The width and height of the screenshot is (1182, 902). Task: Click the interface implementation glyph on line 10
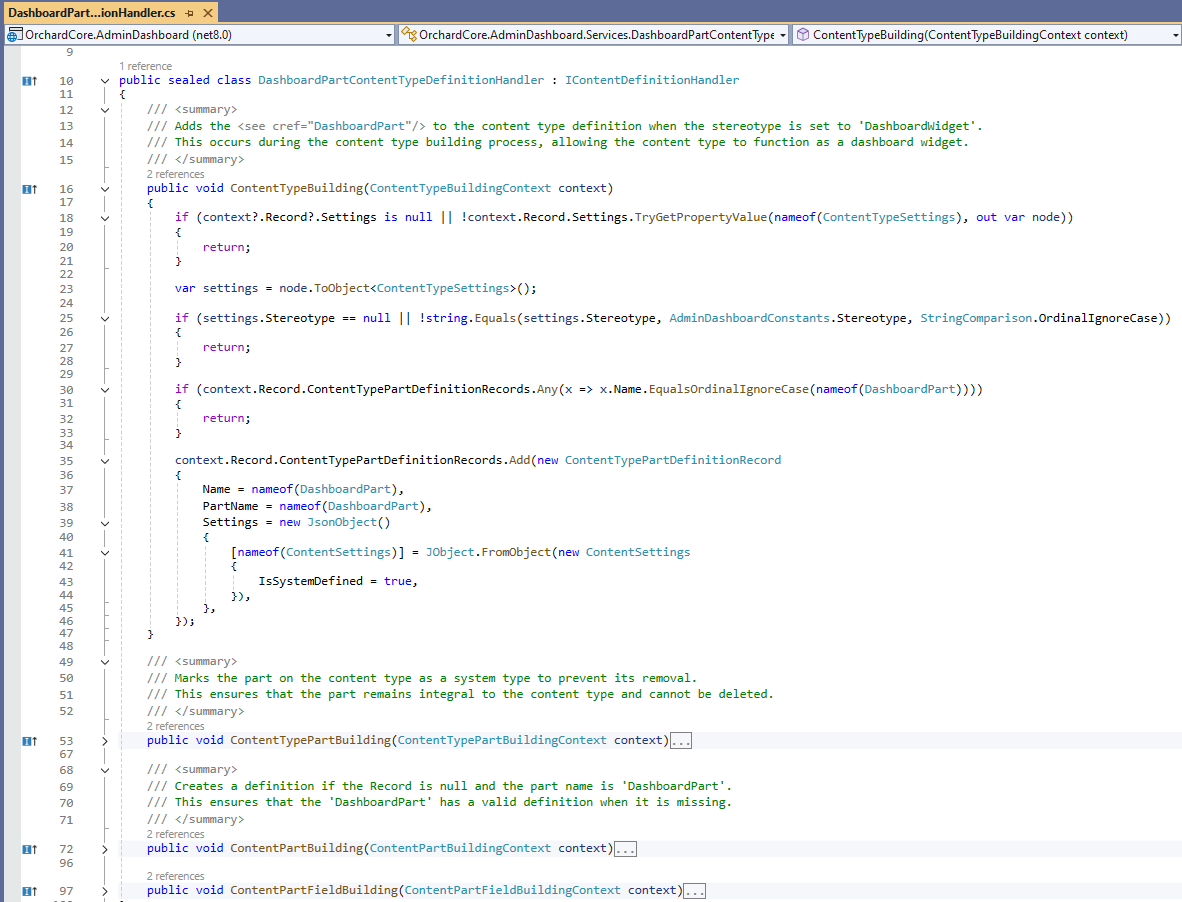[29, 81]
